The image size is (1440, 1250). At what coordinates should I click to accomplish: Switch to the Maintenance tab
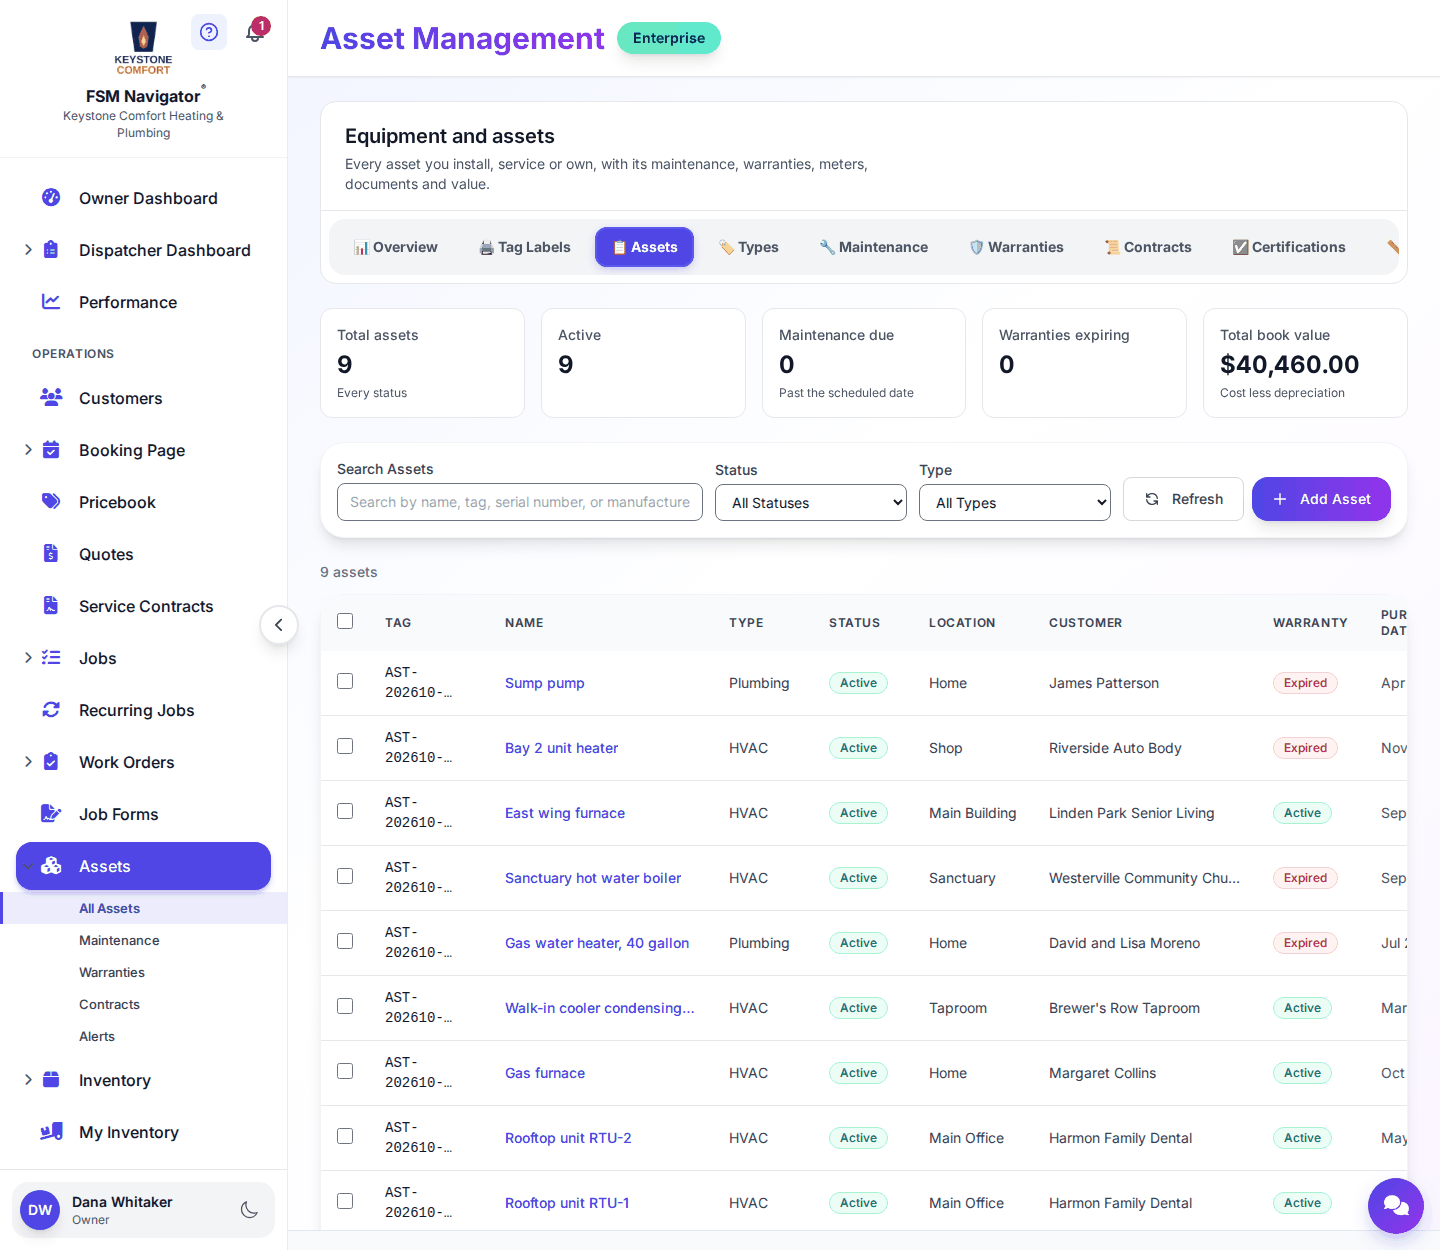(873, 247)
